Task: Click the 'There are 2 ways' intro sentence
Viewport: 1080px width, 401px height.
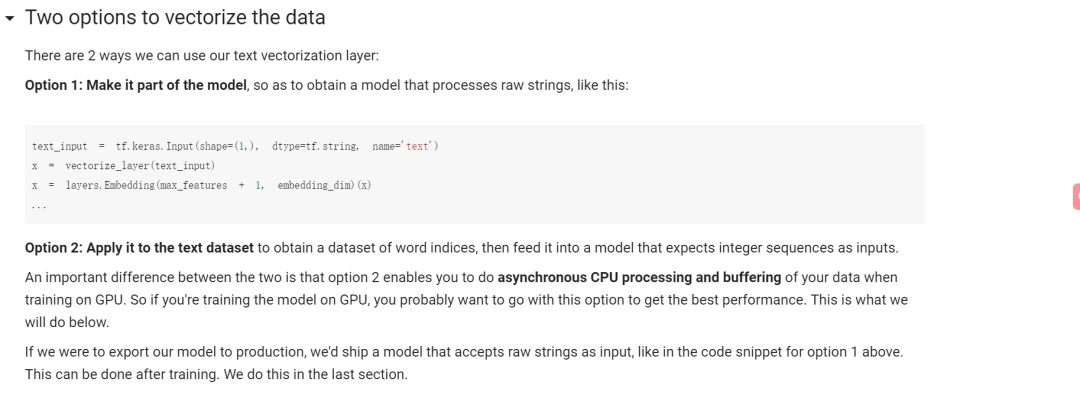Action: click(201, 55)
